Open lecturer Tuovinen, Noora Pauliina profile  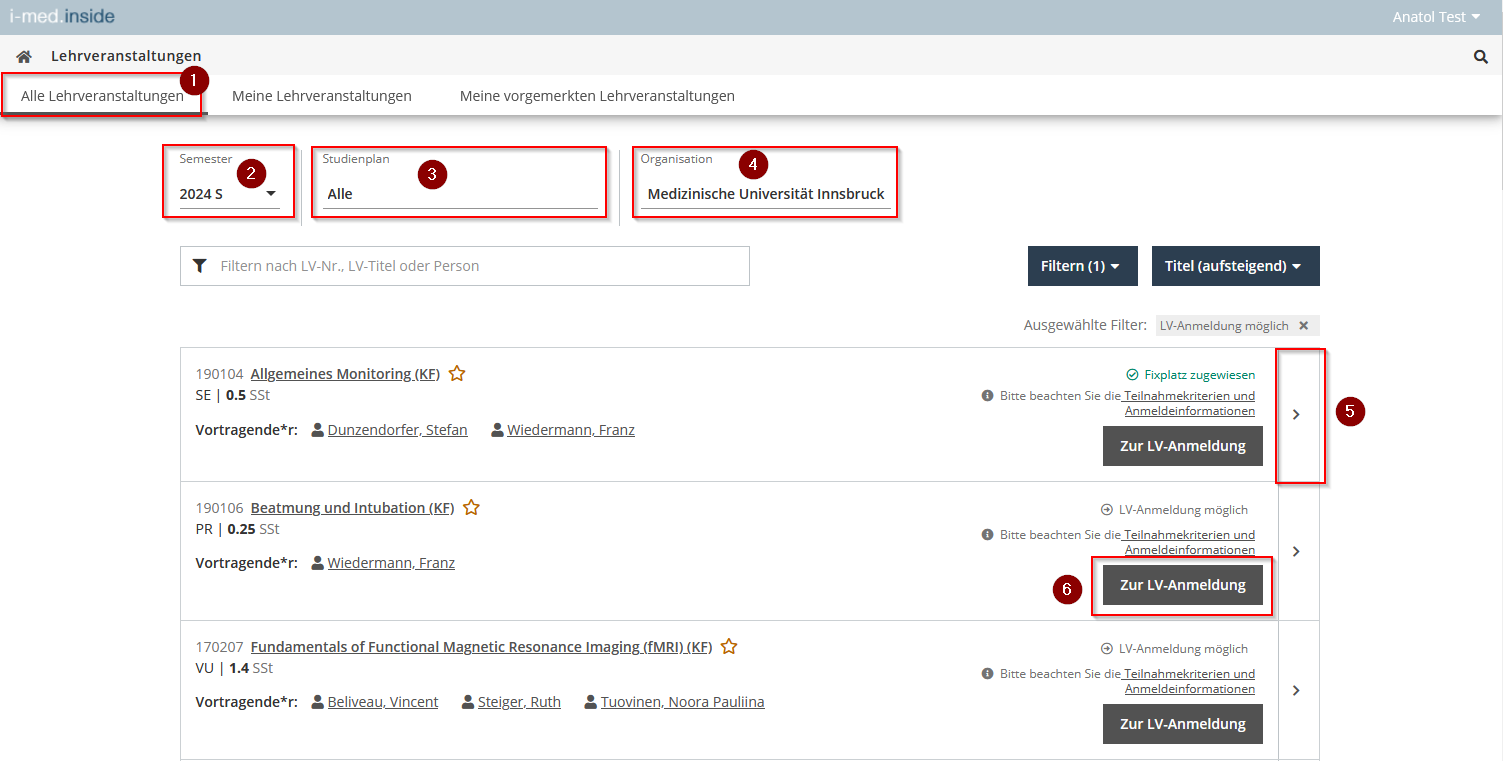point(682,702)
